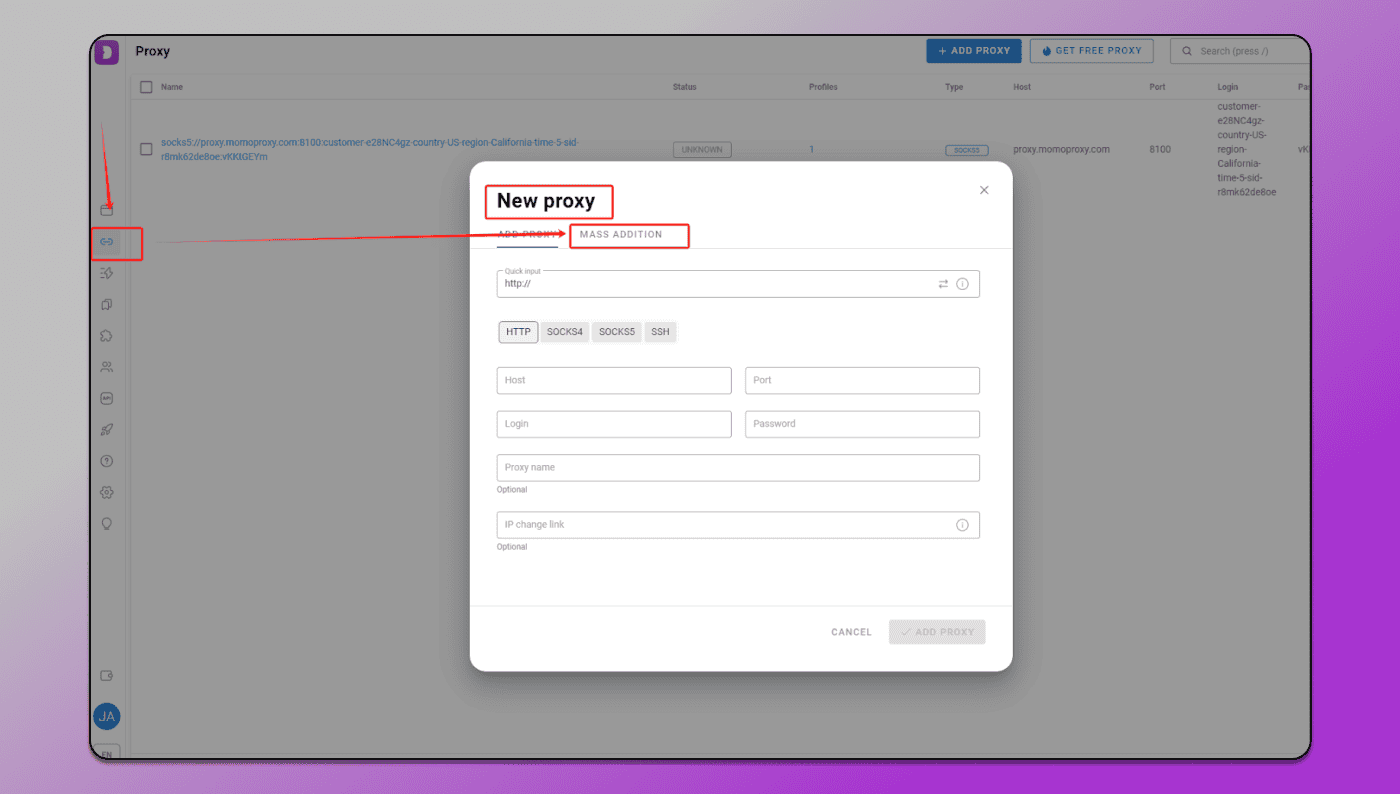Viewport: 1400px width, 794px height.
Task: Click the UNKNOWN status badge
Action: [702, 150]
